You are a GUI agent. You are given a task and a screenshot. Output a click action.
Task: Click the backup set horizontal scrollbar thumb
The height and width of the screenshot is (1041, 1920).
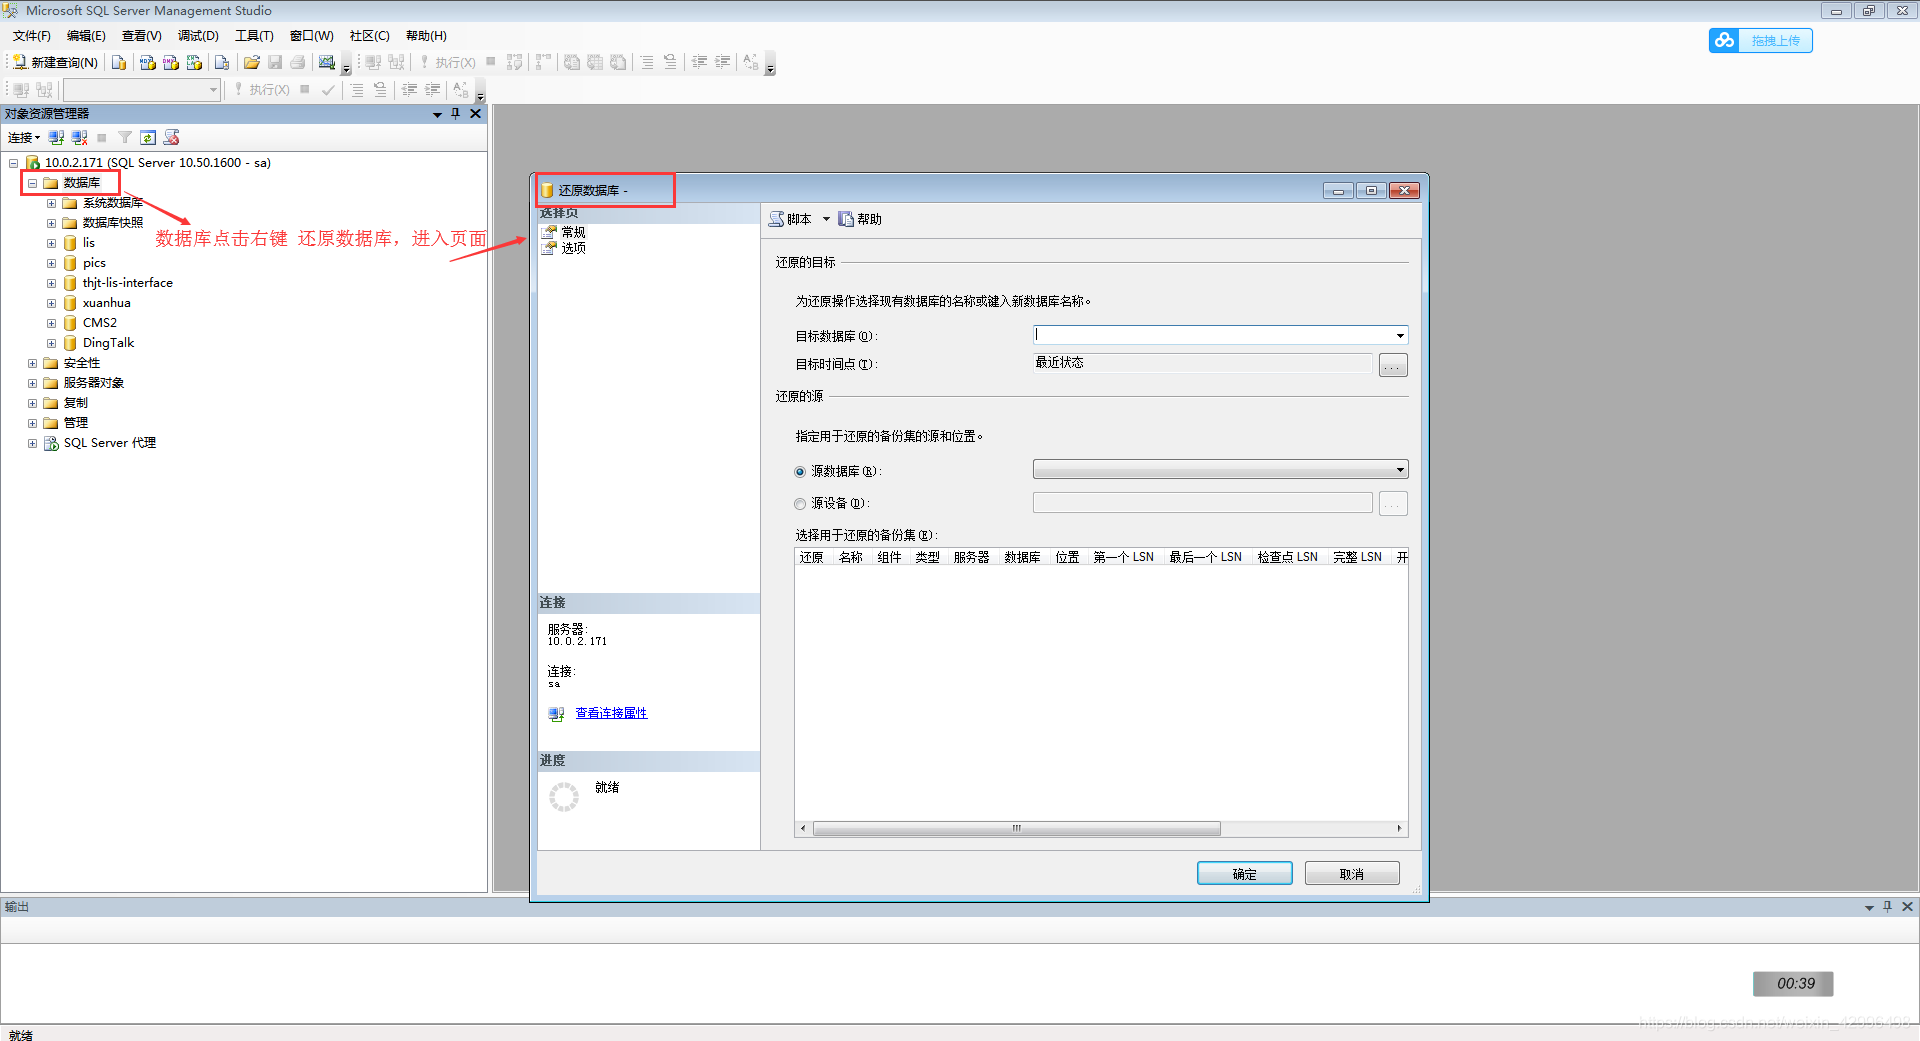click(x=1016, y=828)
